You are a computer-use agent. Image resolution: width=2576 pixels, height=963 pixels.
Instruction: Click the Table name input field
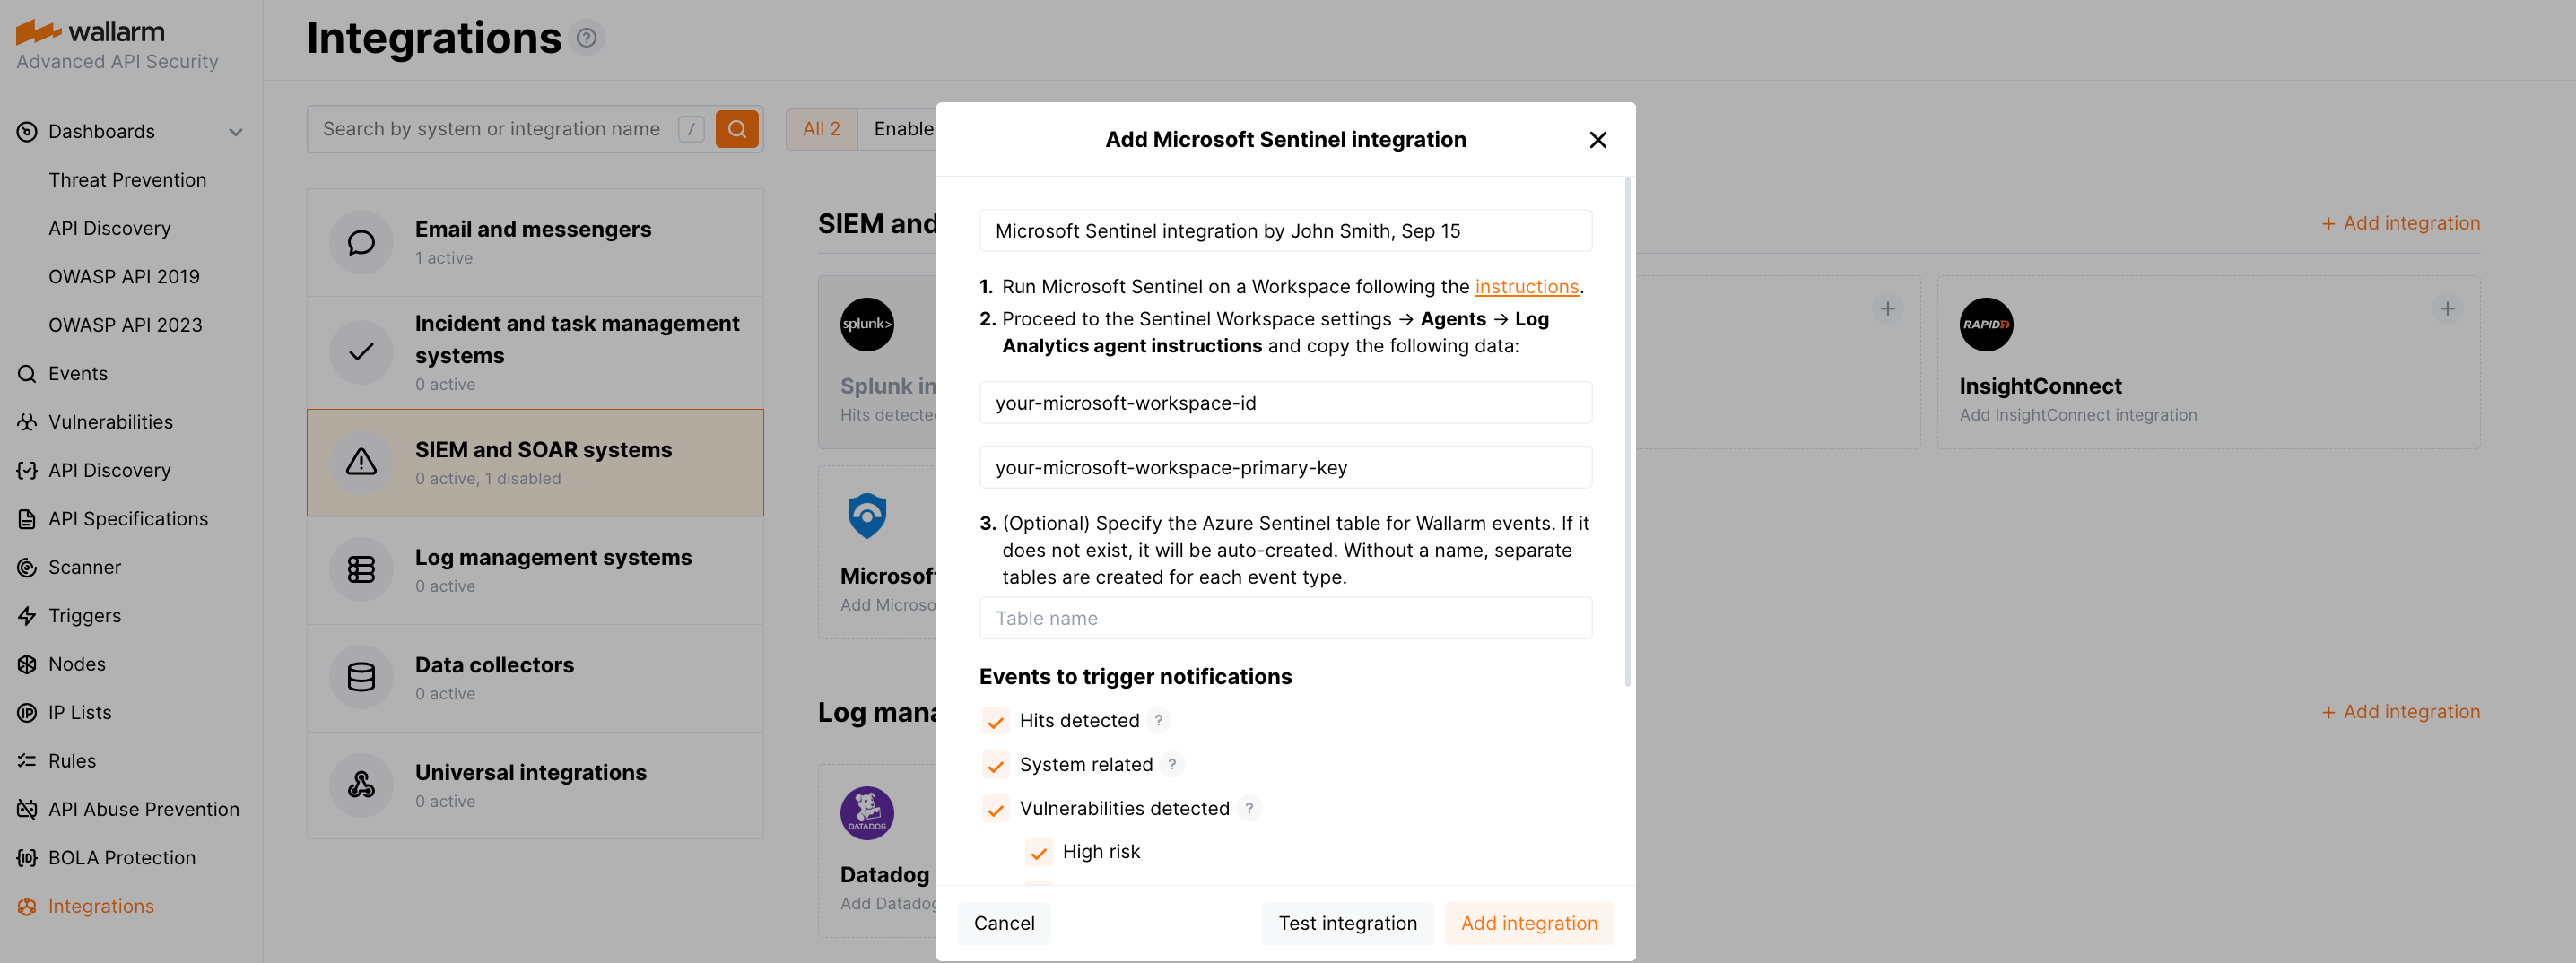click(1285, 618)
